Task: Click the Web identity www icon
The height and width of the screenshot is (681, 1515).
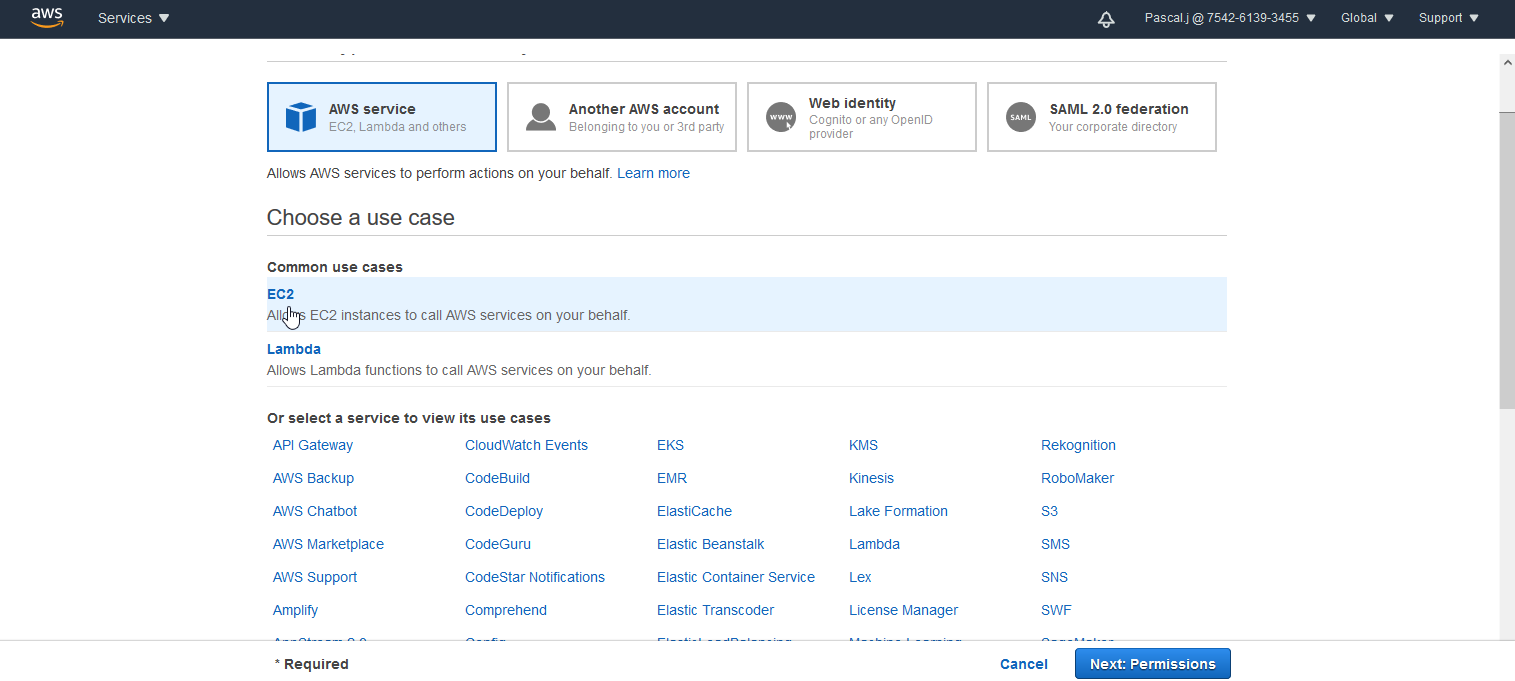Action: [x=781, y=117]
